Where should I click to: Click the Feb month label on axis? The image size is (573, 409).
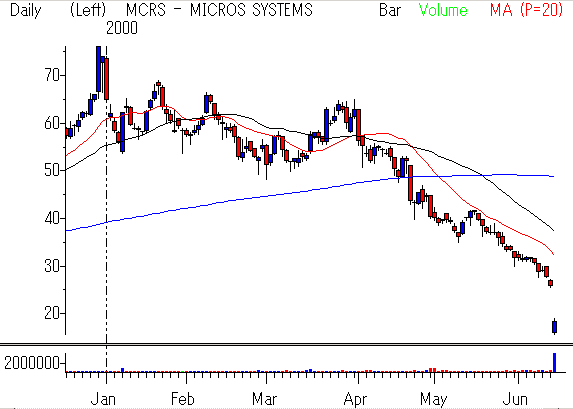pos(183,399)
